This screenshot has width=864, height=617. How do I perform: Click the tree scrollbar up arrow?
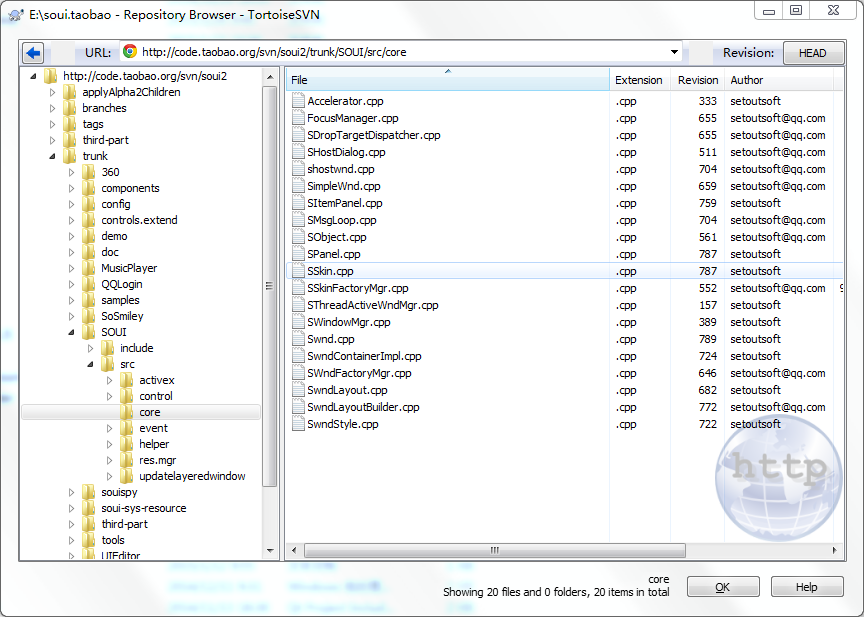[x=269, y=77]
